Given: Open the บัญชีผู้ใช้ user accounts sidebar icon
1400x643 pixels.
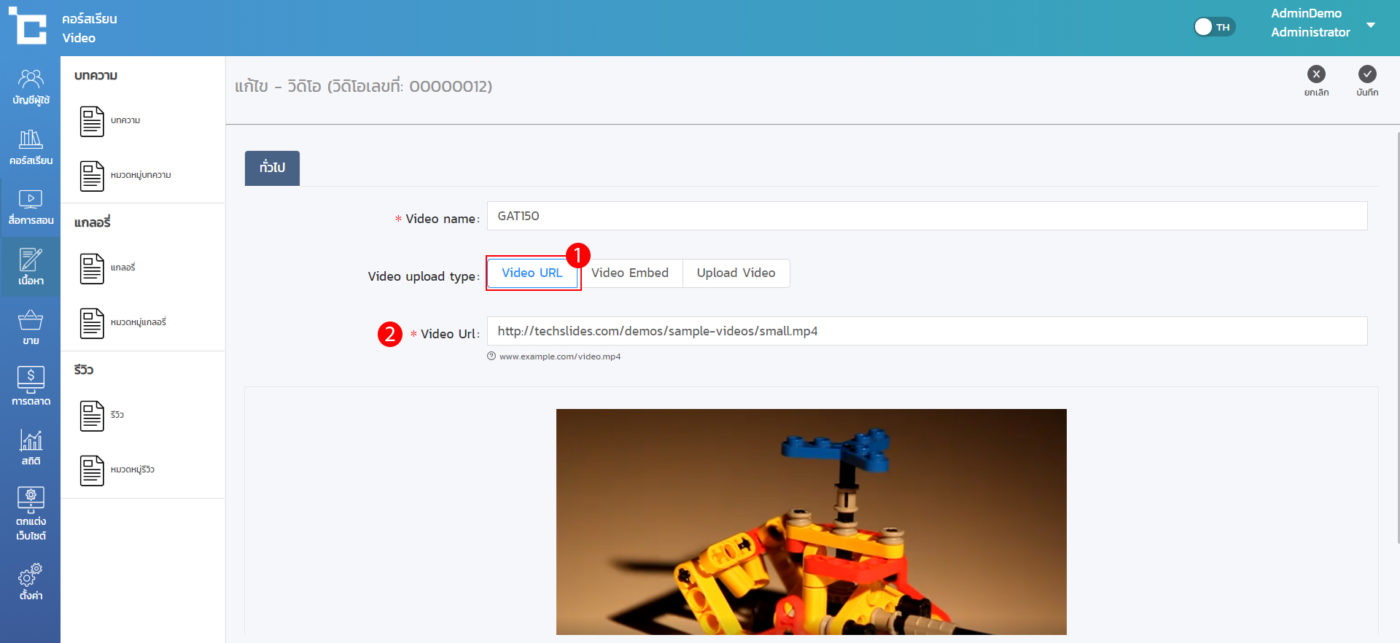Looking at the screenshot, I should click(x=30, y=86).
